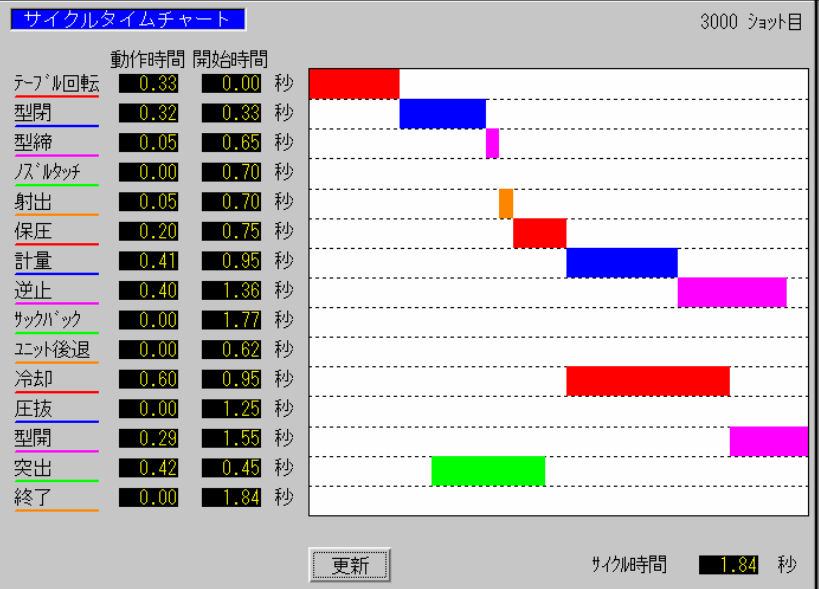
Task: Select 突出 operation time 0.42
Action: [148, 468]
